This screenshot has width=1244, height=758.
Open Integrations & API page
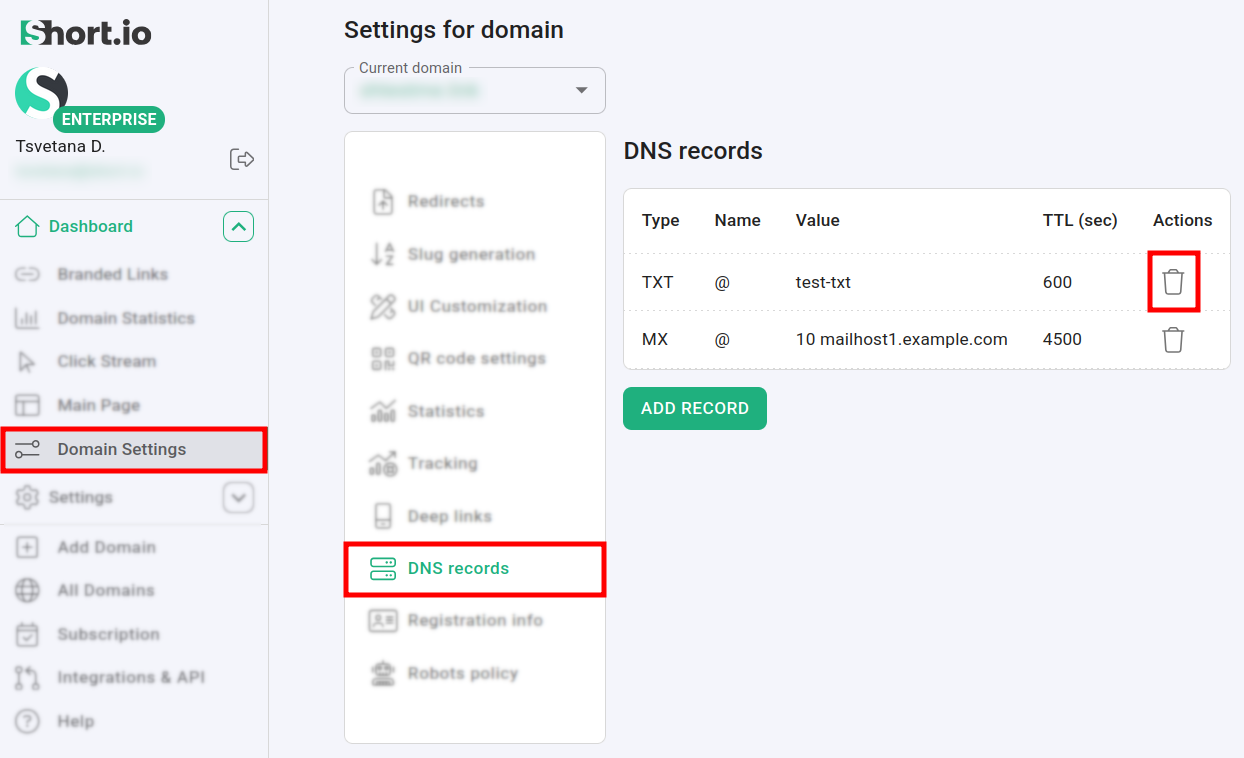(x=130, y=677)
